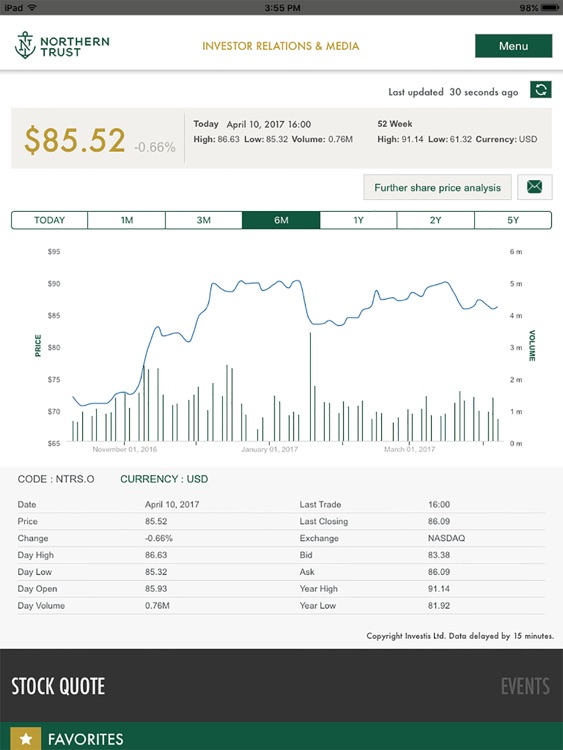This screenshot has height=750, width=563.
Task: Select the 3M chart range tab
Action: click(x=204, y=220)
